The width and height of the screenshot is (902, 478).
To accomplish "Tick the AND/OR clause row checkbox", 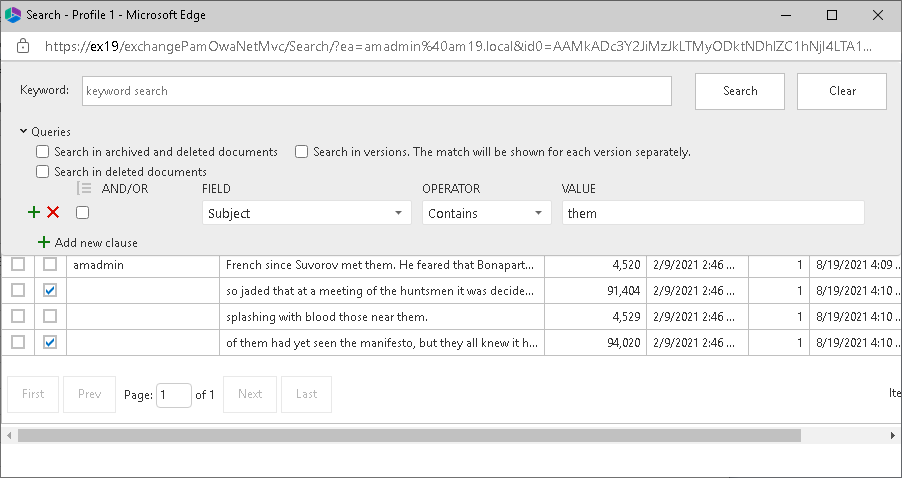I will pos(83,212).
